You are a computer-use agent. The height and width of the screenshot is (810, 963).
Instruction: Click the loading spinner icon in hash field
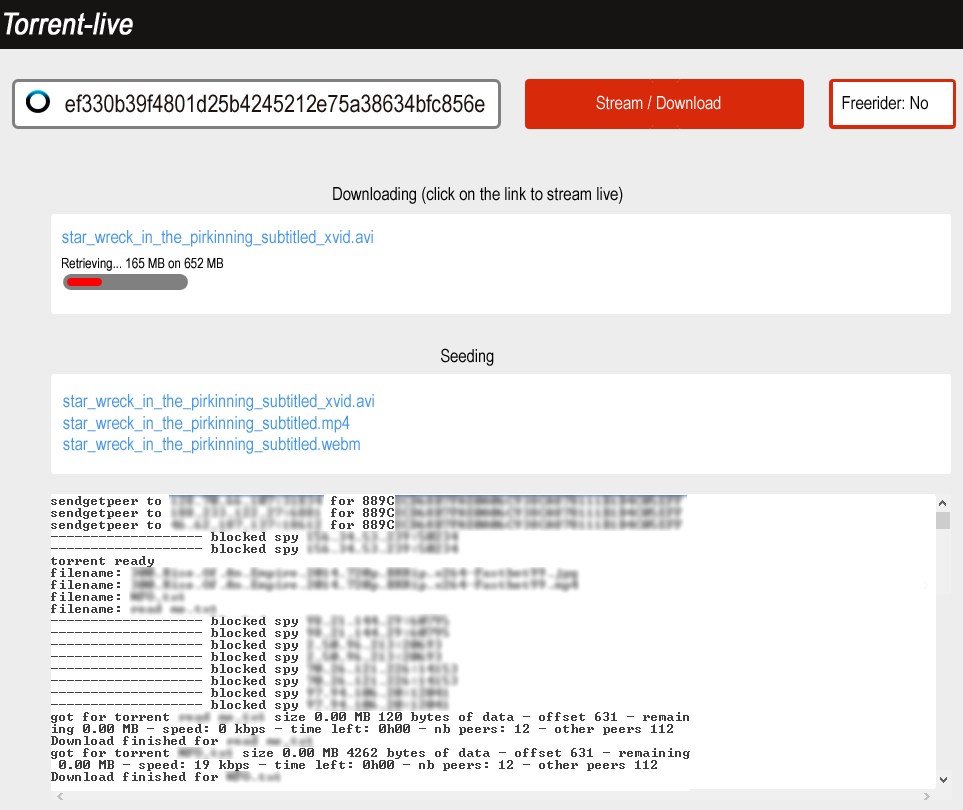pos(38,102)
